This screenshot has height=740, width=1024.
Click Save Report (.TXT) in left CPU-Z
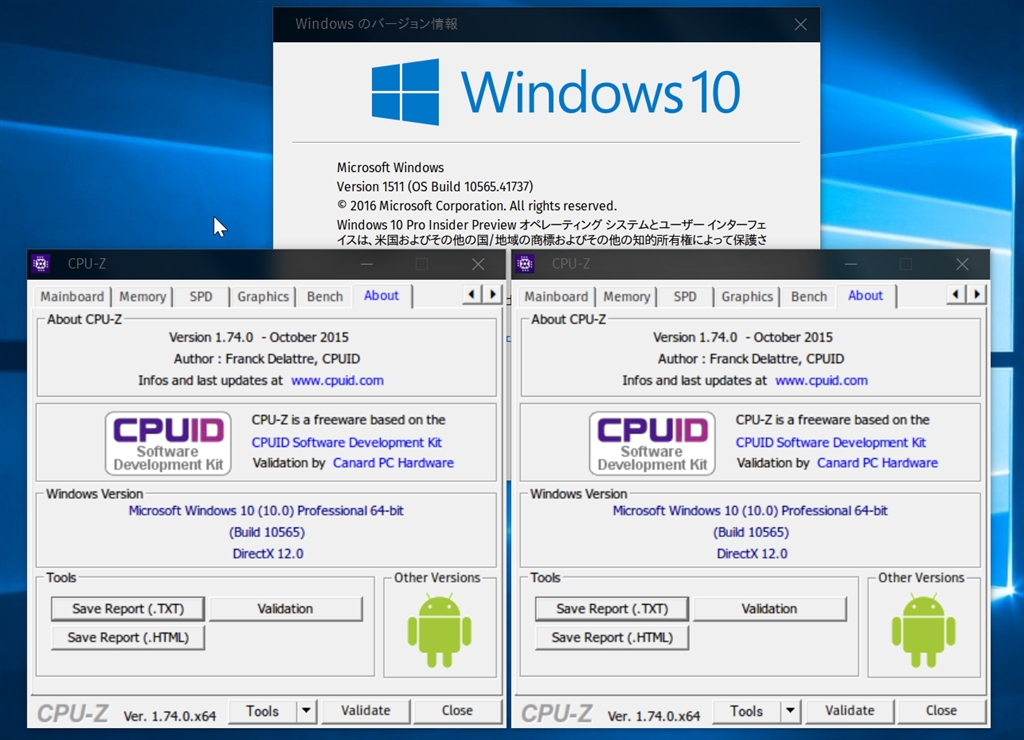pos(128,609)
